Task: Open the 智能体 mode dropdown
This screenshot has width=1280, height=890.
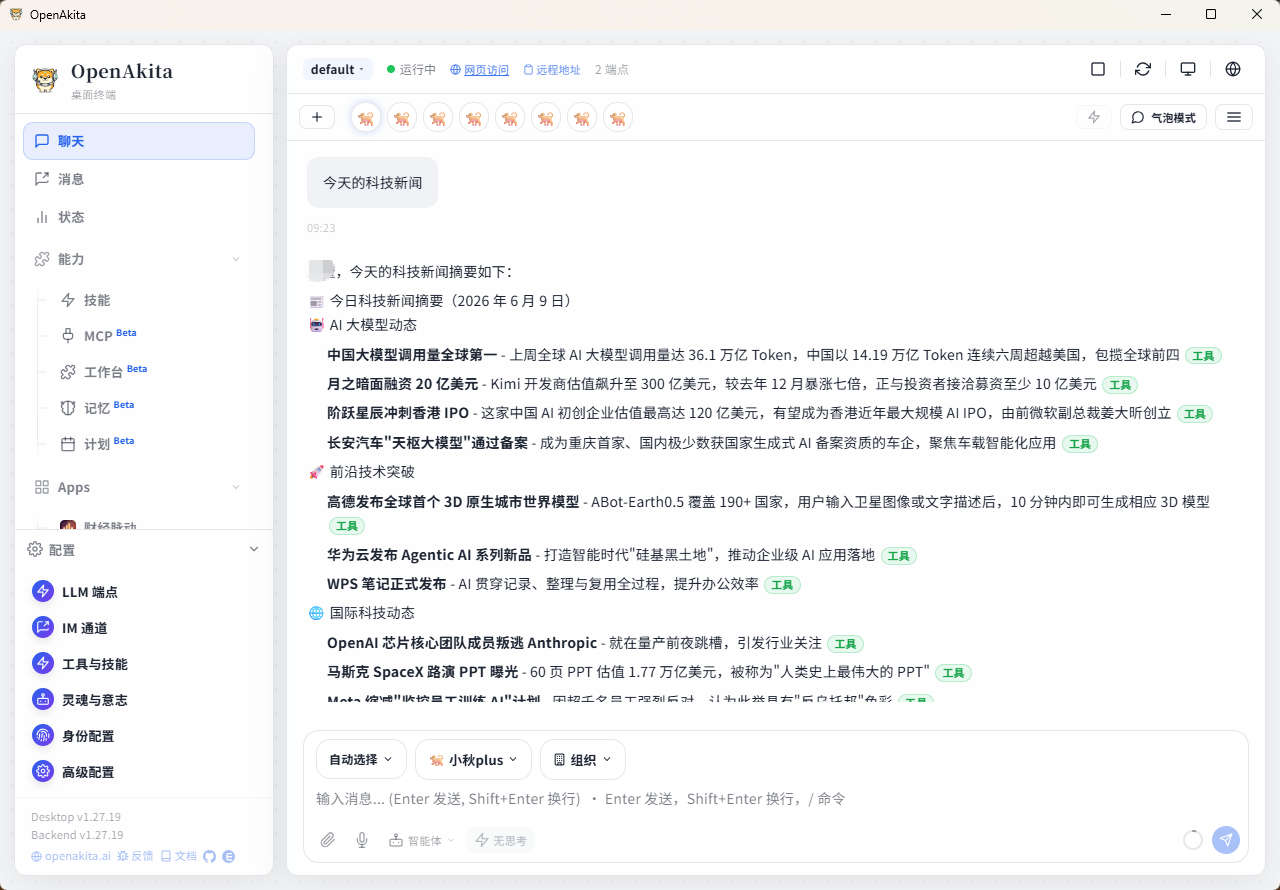Action: pos(421,841)
